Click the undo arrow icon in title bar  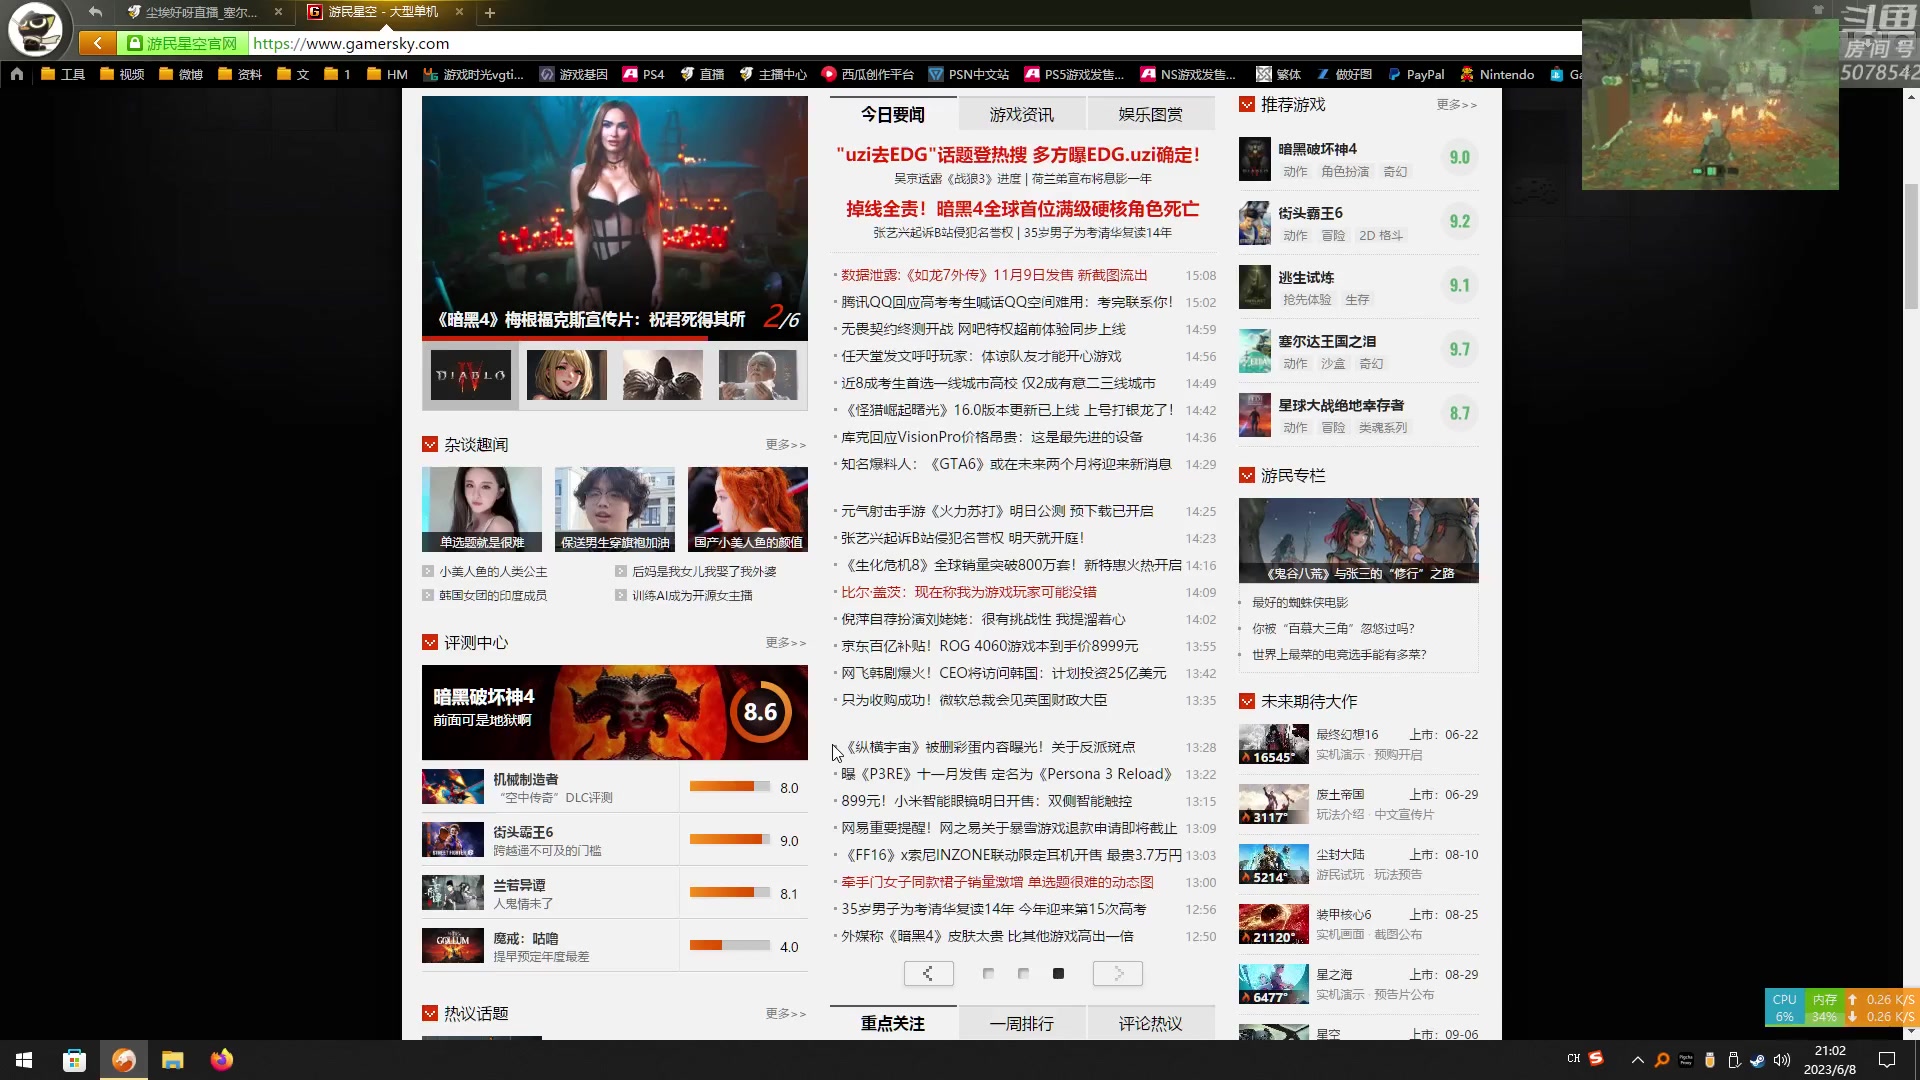click(x=95, y=12)
